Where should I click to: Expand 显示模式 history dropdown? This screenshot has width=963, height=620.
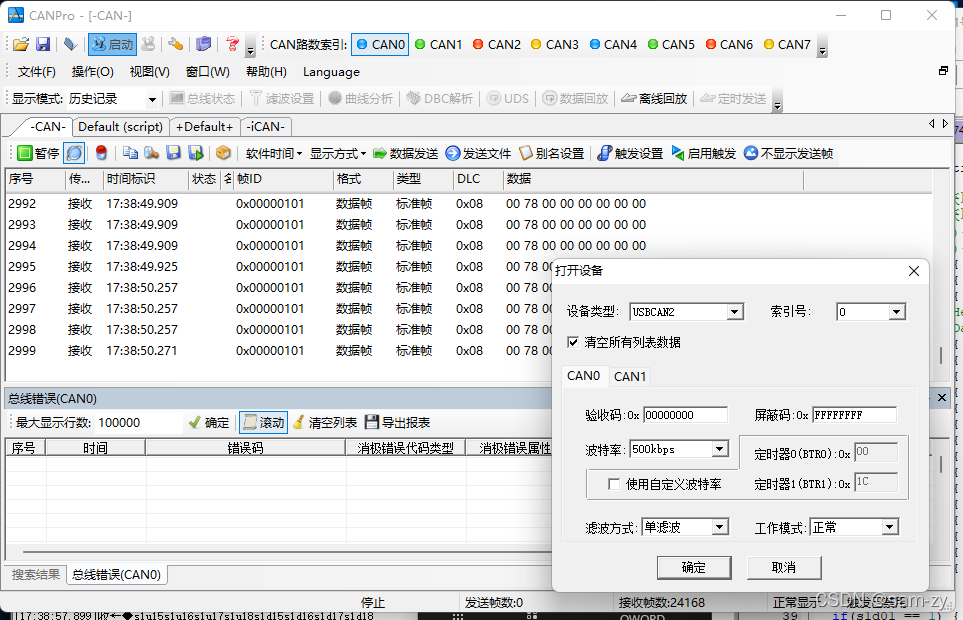(152, 99)
